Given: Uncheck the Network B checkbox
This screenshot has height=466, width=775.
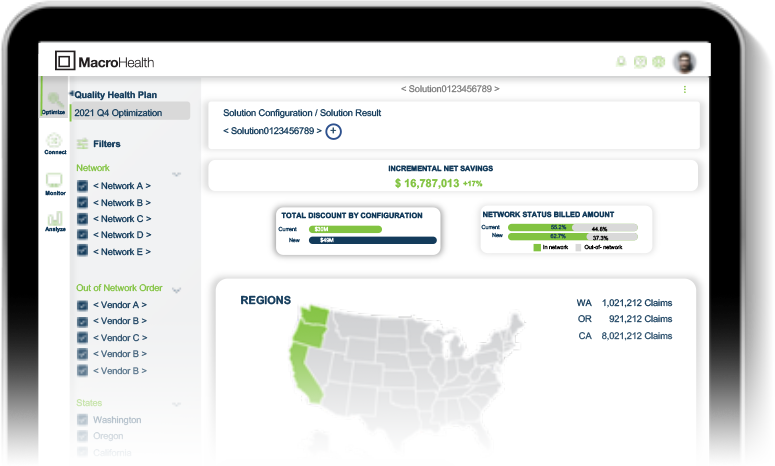Looking at the screenshot, I should [83, 203].
